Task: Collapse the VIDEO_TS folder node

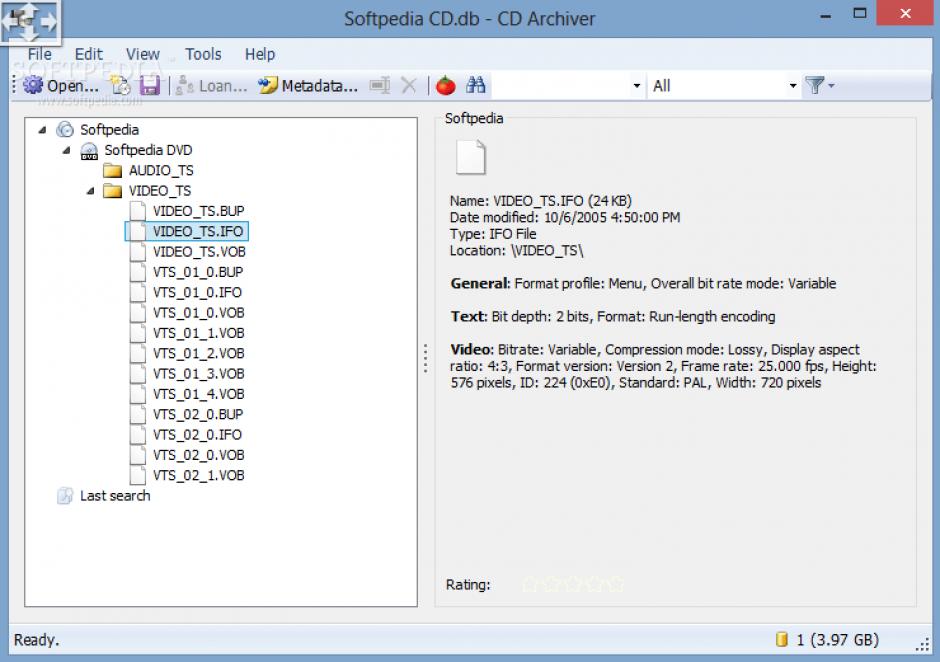Action: 90,191
